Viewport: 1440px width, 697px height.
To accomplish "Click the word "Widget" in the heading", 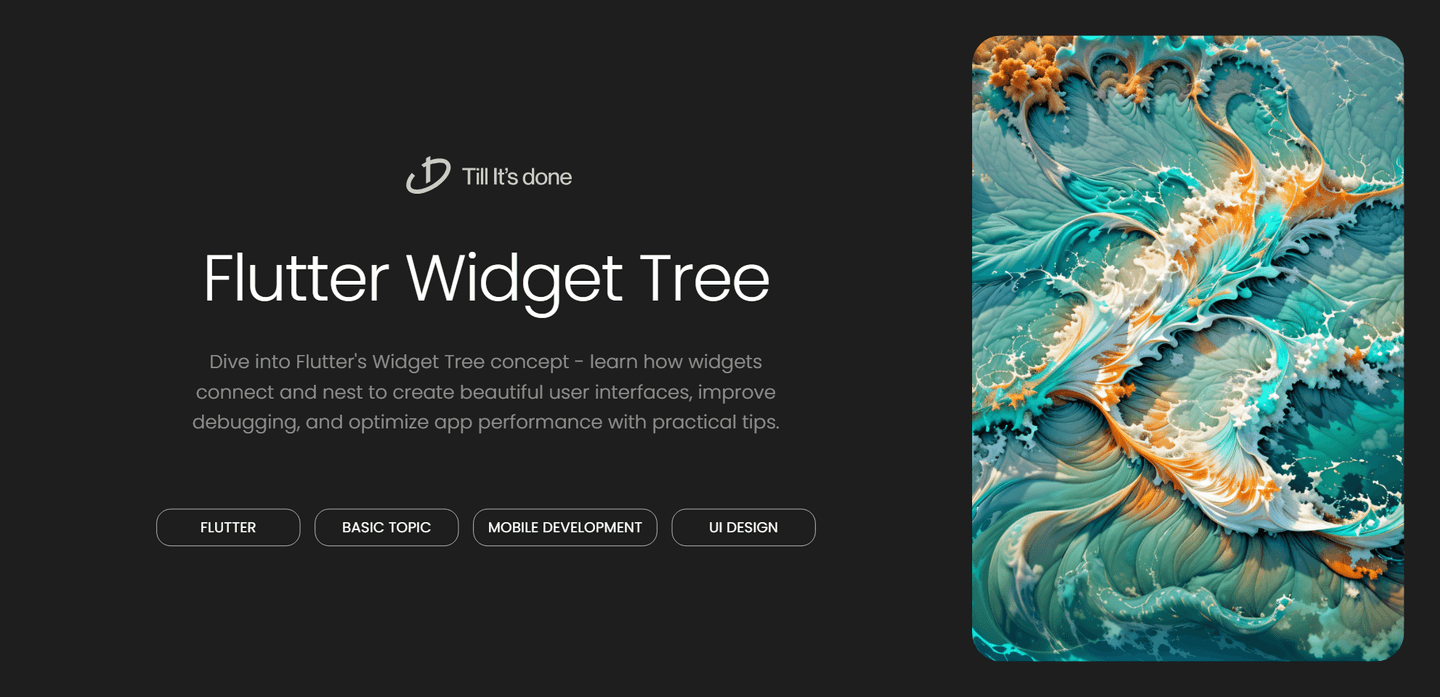I will (x=514, y=281).
